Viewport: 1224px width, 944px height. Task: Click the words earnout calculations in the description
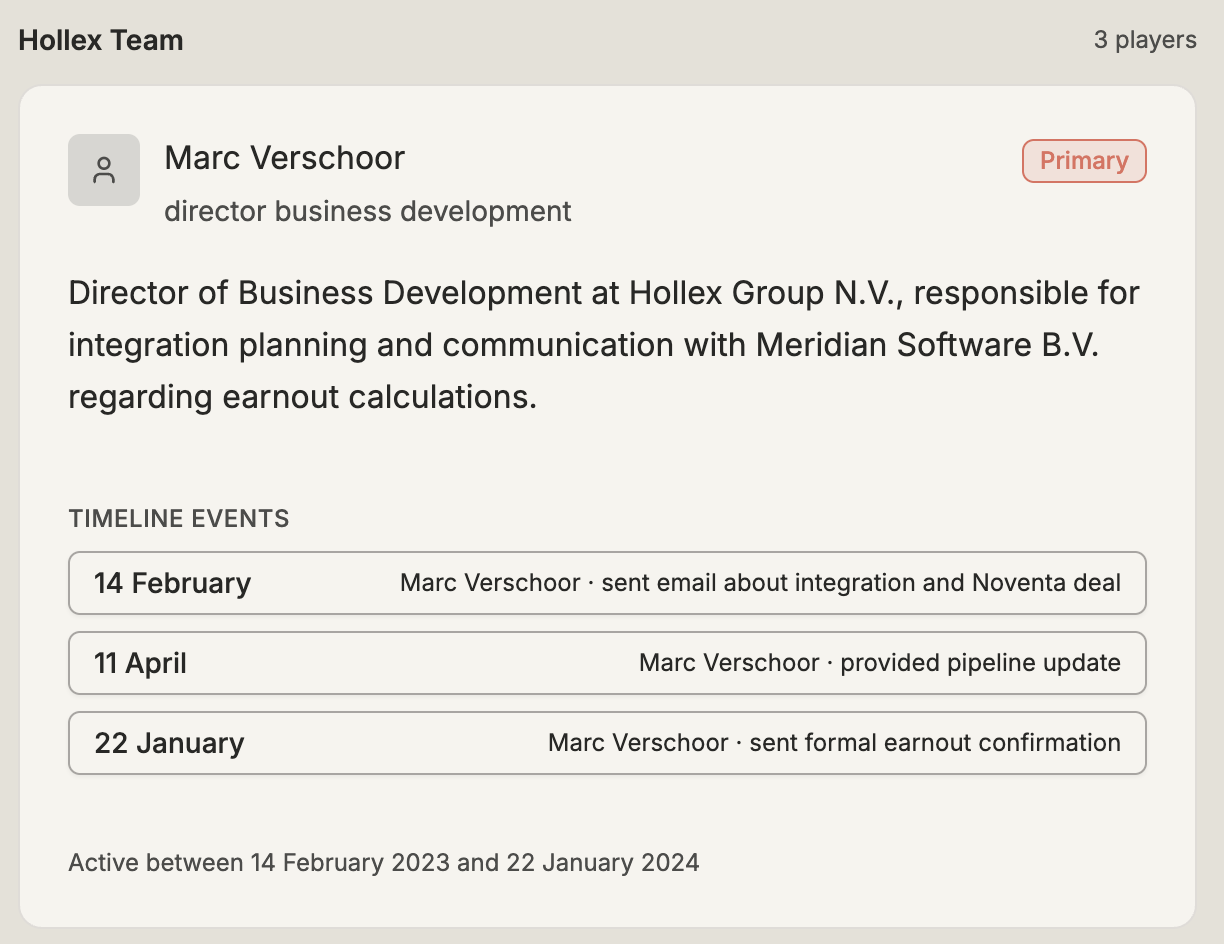click(379, 398)
